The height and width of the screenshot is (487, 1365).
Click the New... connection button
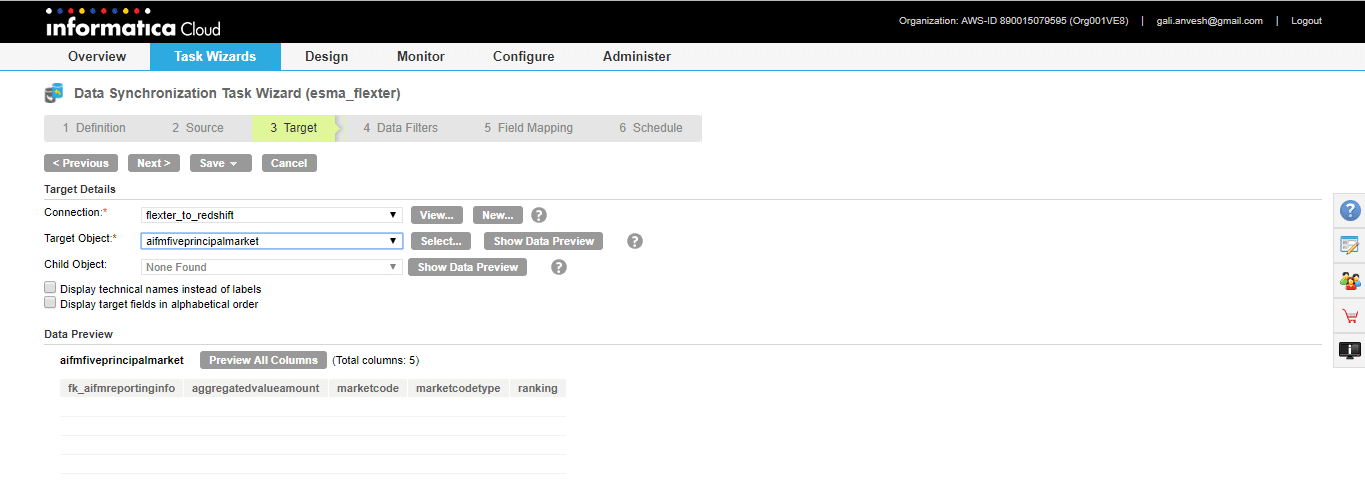498,215
